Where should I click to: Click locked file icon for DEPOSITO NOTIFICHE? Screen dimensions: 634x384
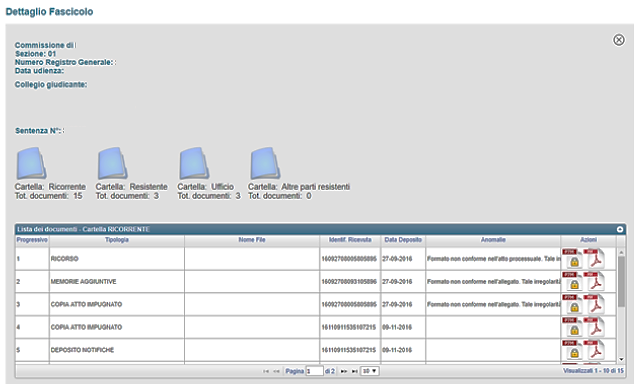[572, 350]
